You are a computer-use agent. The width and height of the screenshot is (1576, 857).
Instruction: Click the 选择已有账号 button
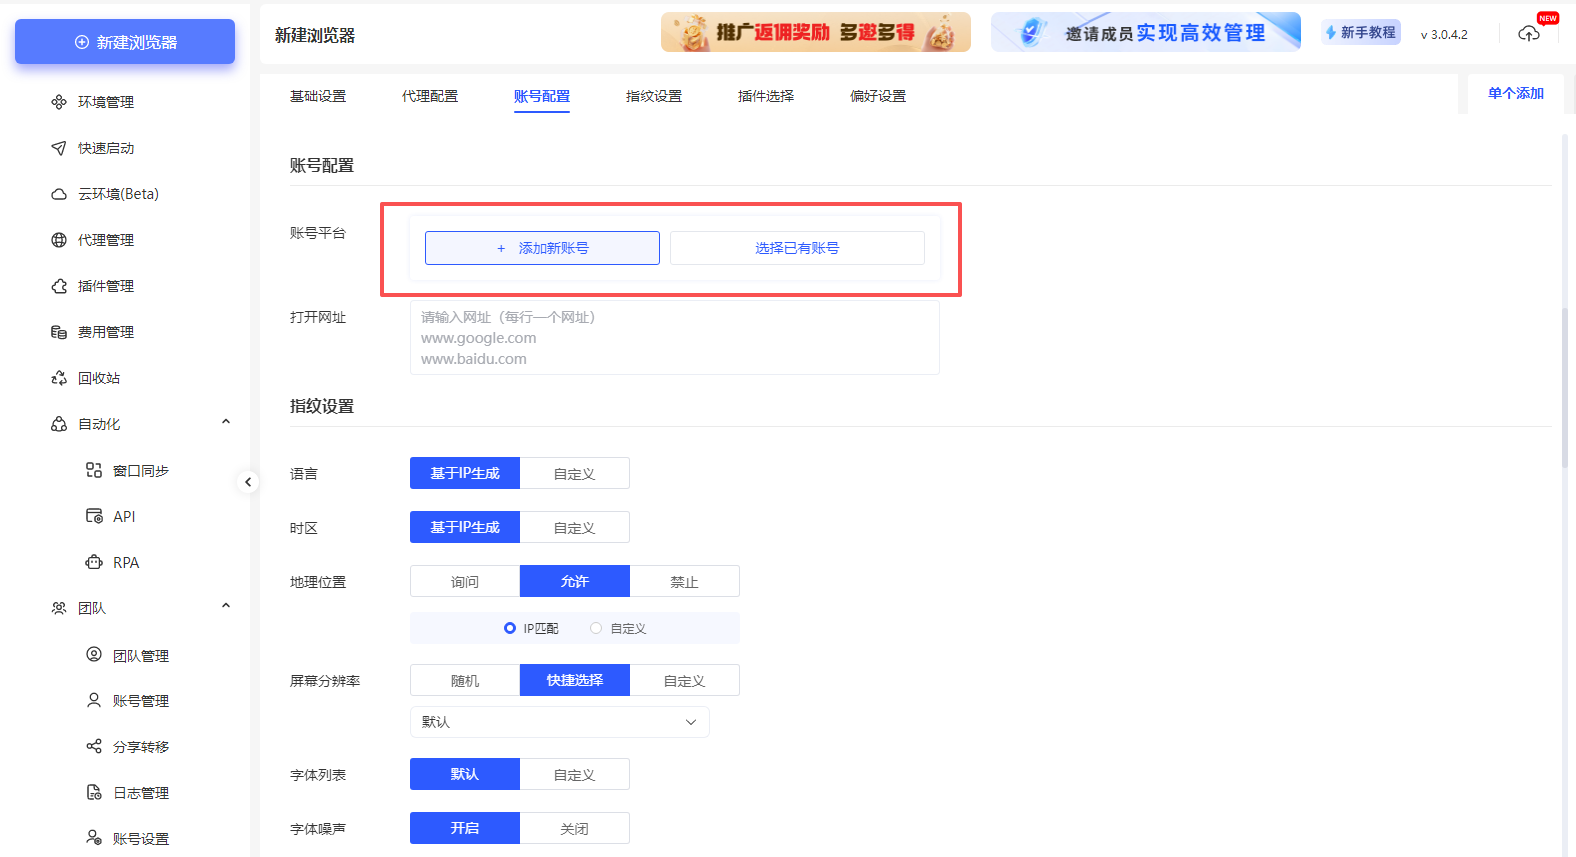point(797,248)
